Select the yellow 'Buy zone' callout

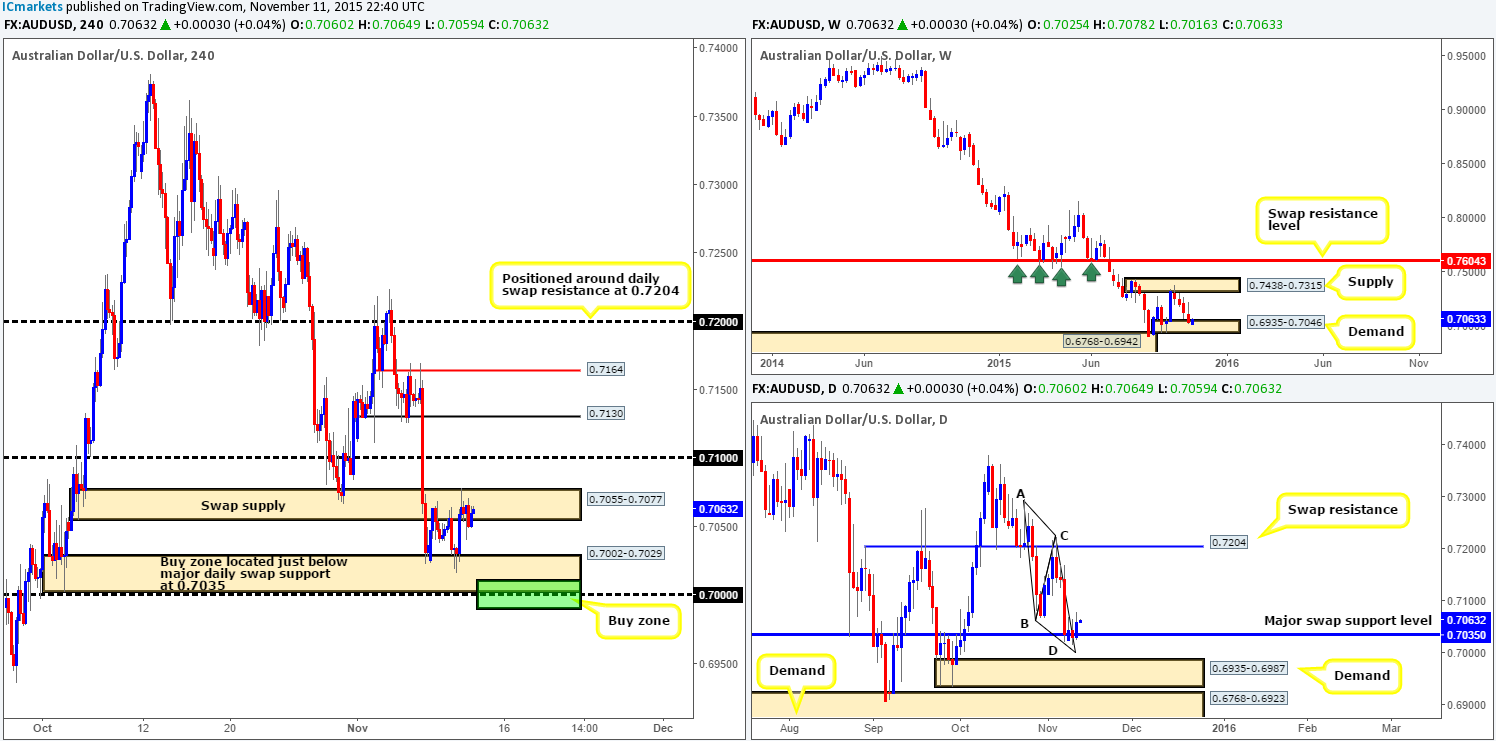[x=639, y=621]
